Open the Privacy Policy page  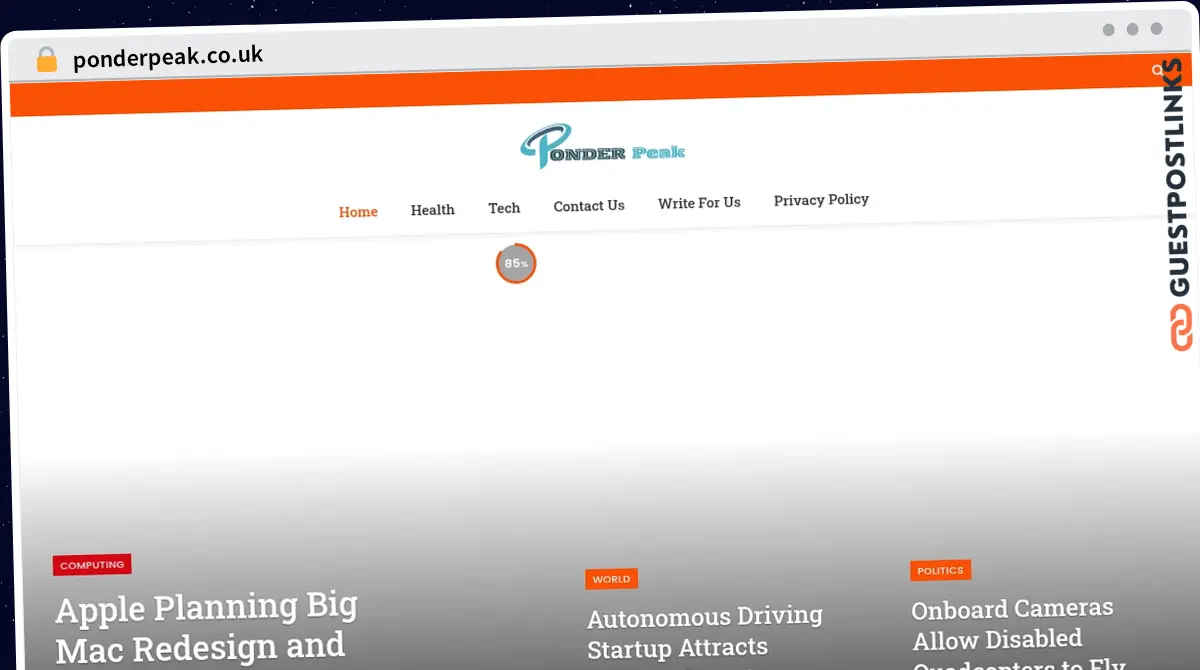821,200
